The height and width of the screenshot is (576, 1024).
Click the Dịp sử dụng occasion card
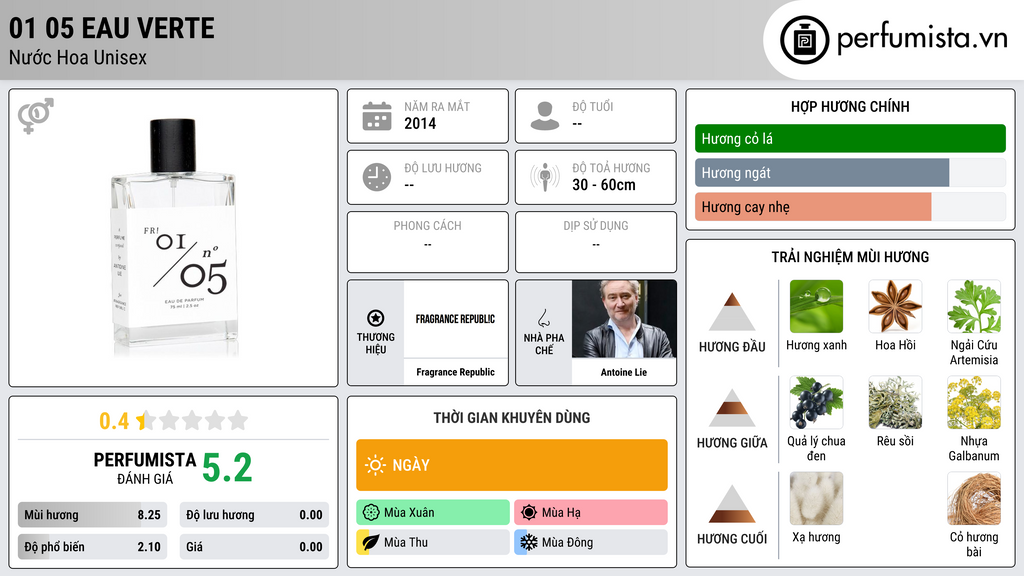pyautogui.click(x=596, y=242)
